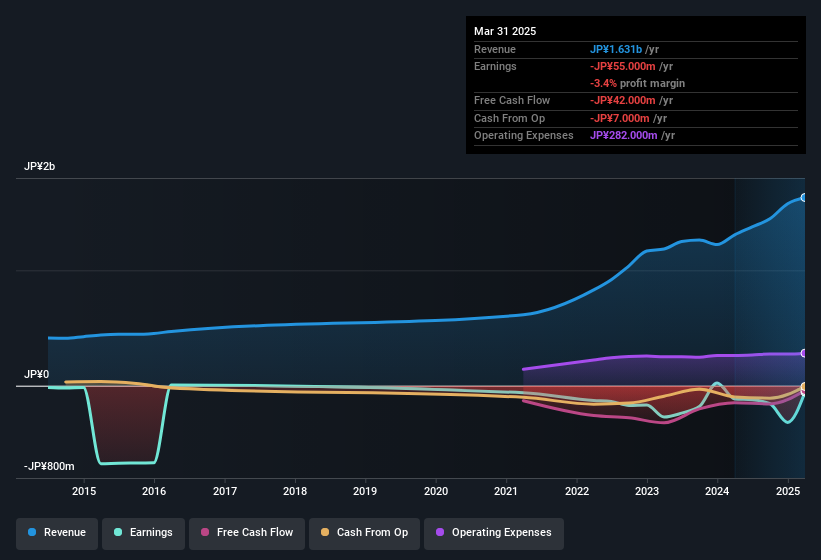The image size is (821, 560).
Task: Click the Cash From Op endpoint marker
Action: pyautogui.click(x=804, y=387)
